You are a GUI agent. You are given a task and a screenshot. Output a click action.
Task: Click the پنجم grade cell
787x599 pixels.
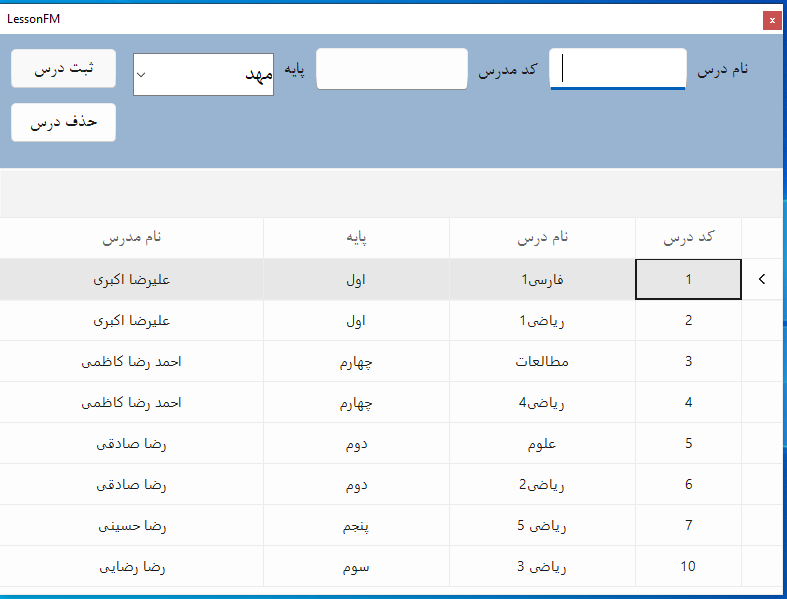pyautogui.click(x=356, y=526)
